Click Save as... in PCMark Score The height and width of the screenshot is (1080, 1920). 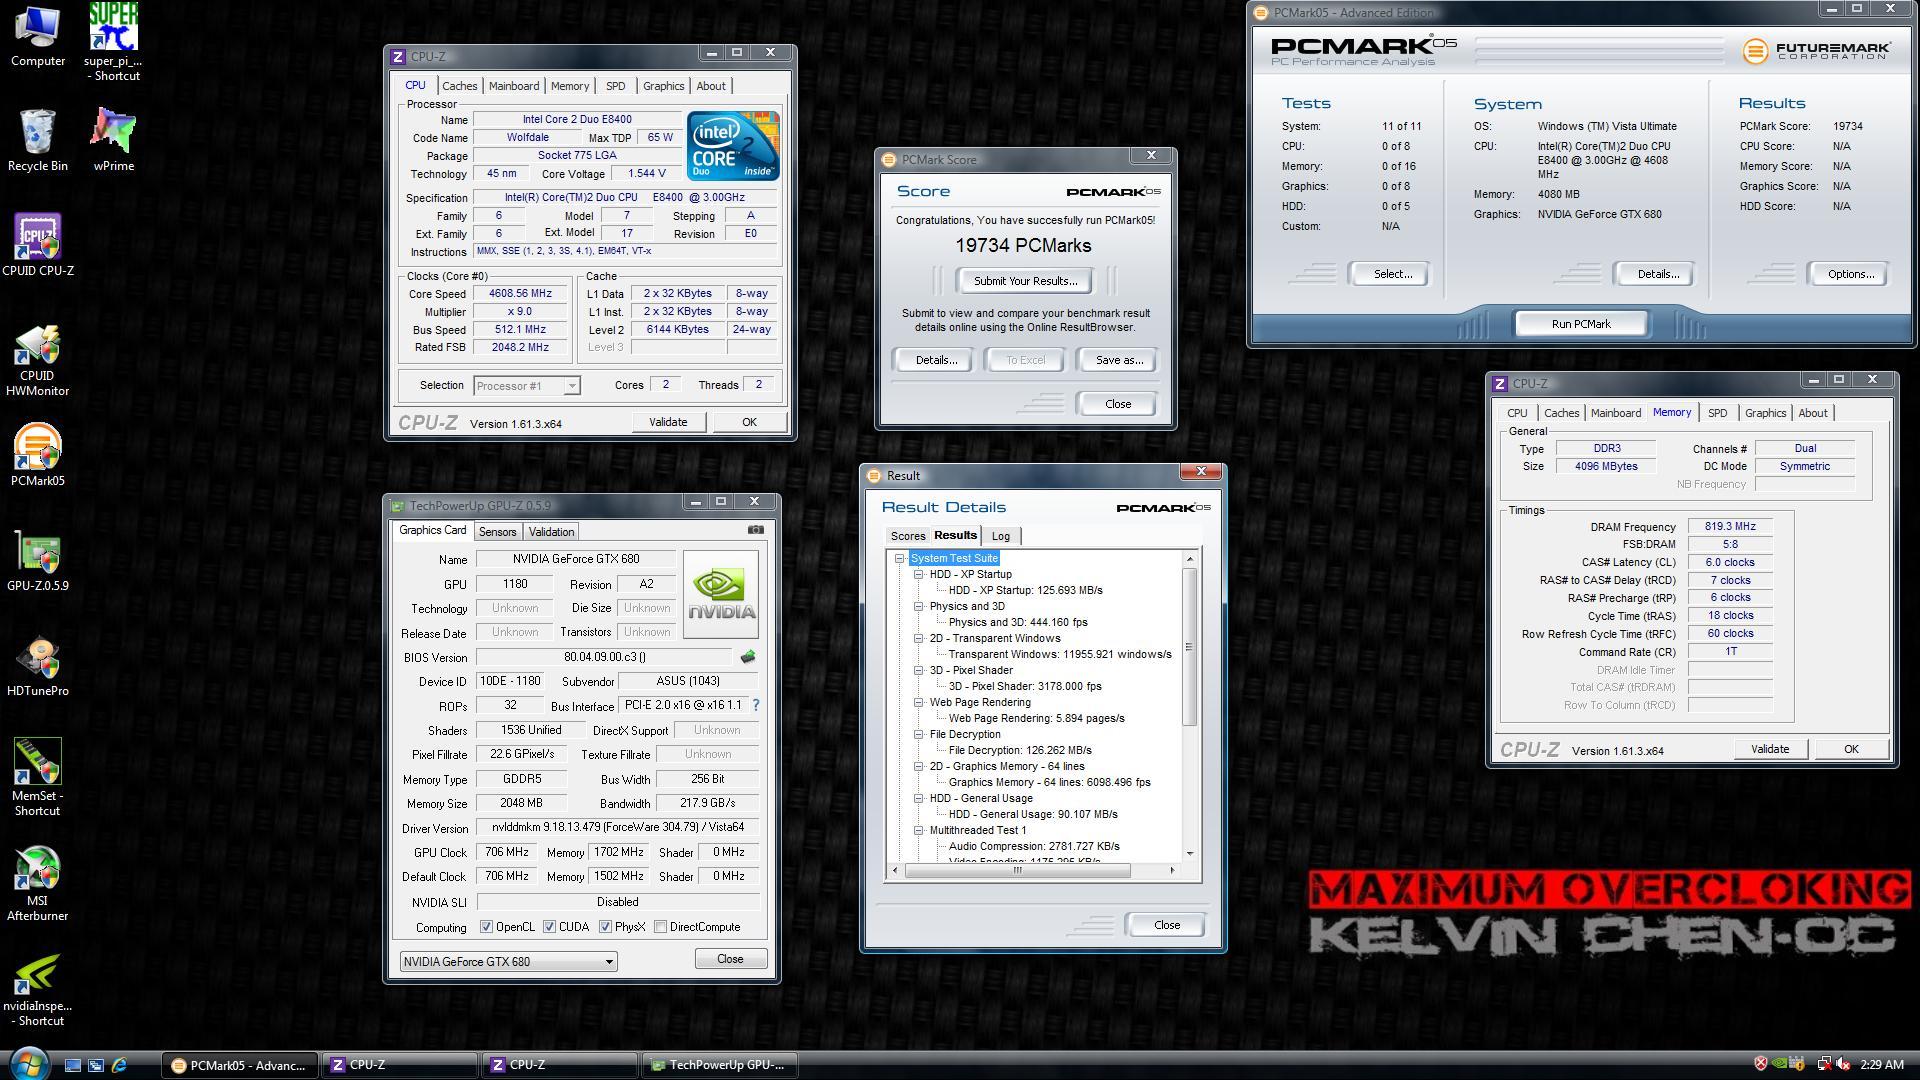1119,360
